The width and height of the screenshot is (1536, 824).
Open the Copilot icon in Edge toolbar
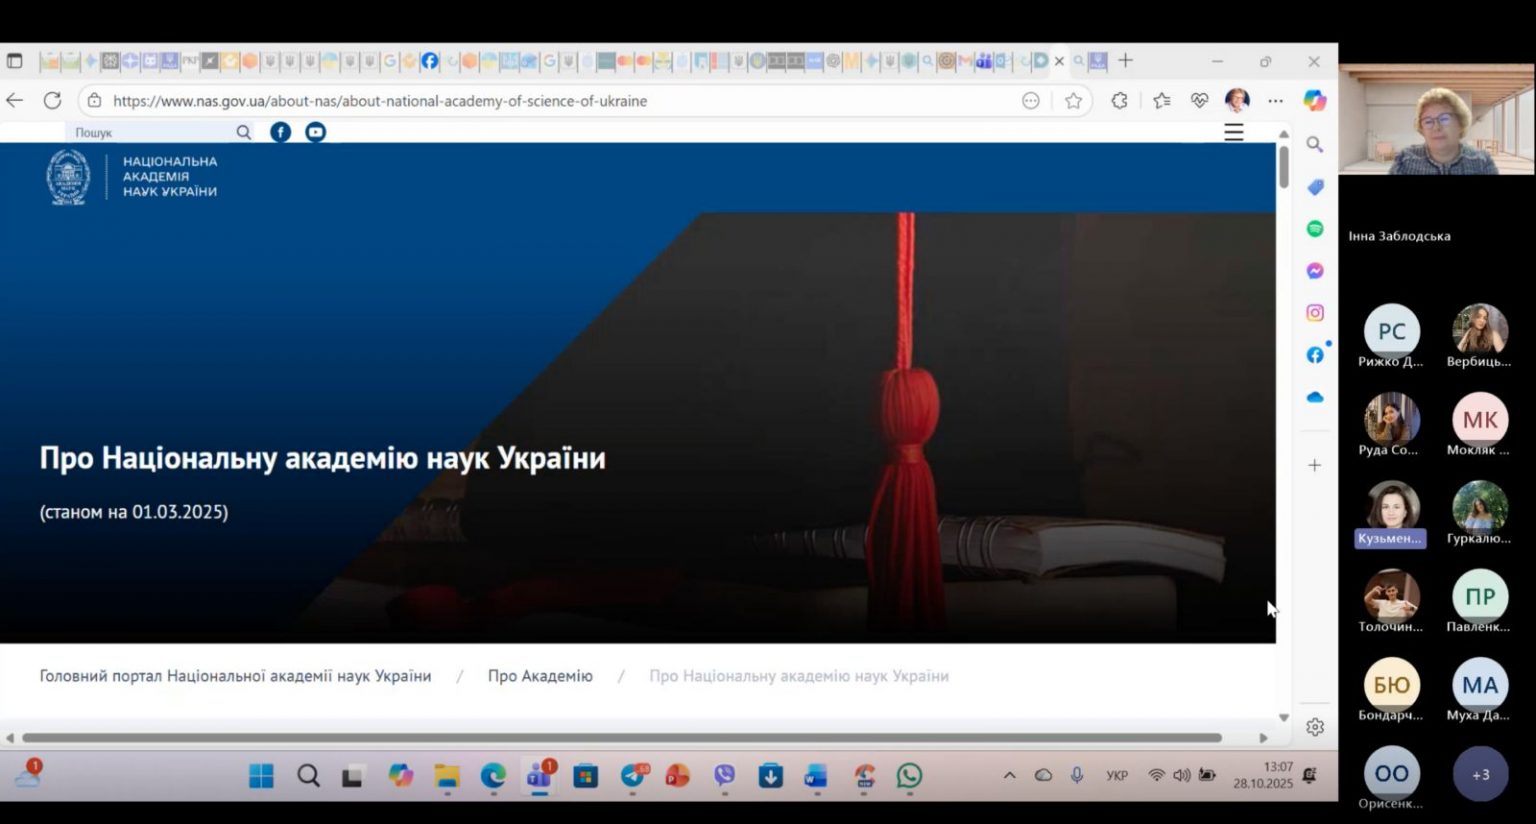1314,100
